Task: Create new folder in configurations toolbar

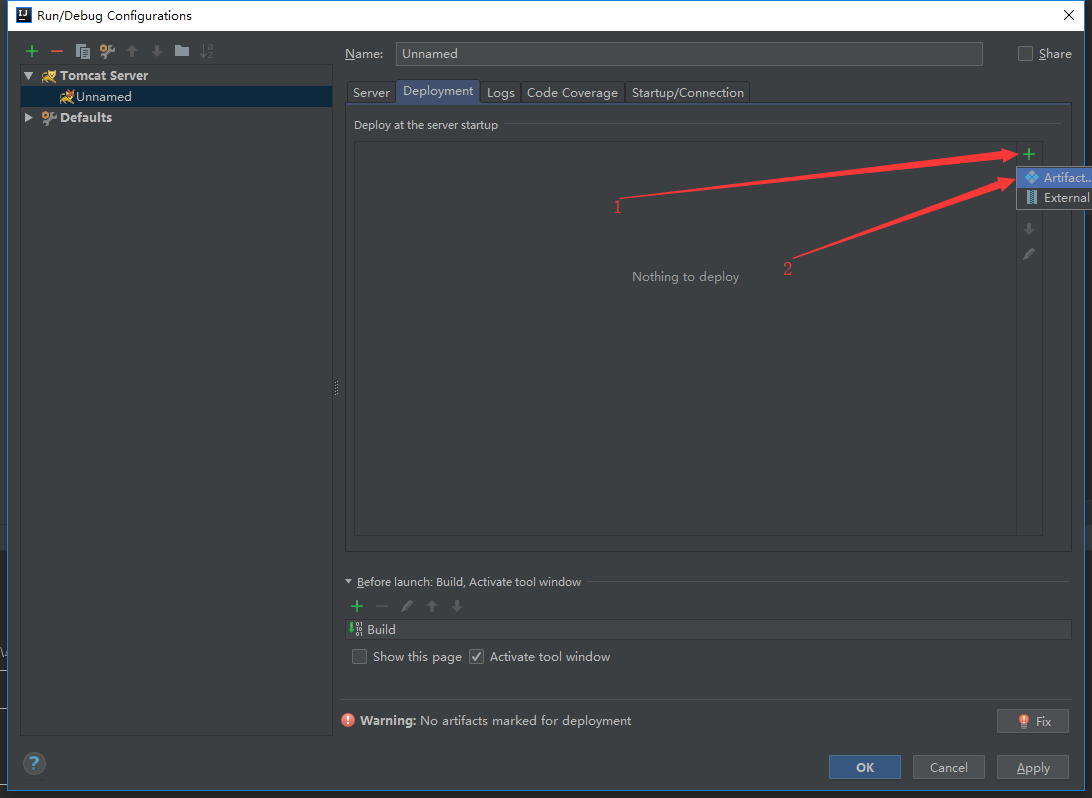Action: coord(181,51)
